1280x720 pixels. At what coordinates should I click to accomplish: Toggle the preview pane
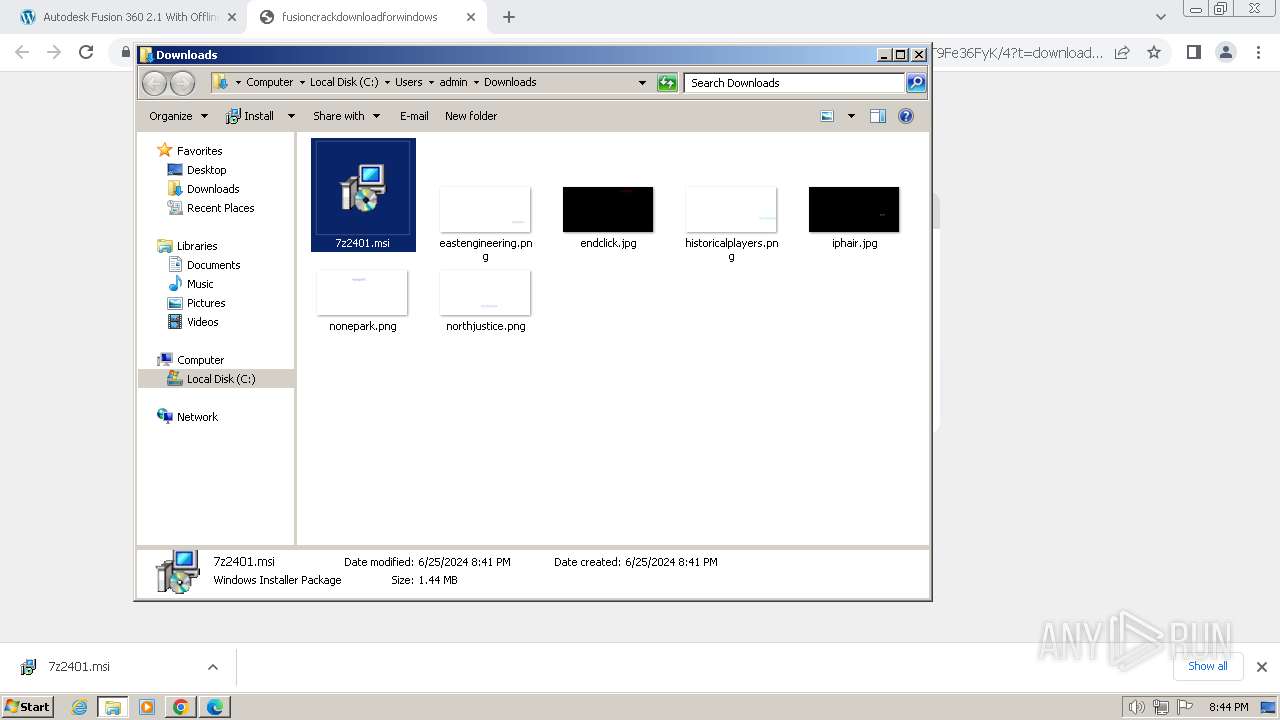pyautogui.click(x=878, y=116)
